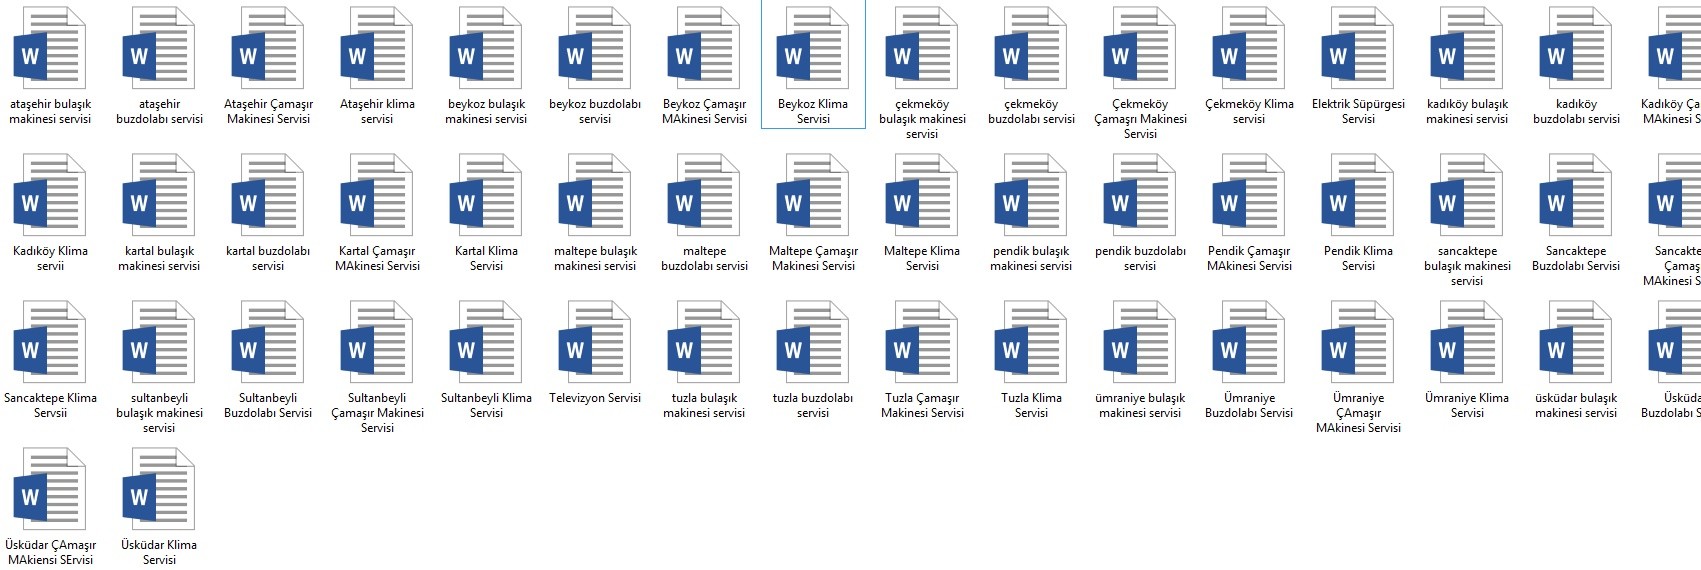Select the "Maltepe Klima Servisi" Word icon
The image size is (1701, 570).
pos(921,195)
